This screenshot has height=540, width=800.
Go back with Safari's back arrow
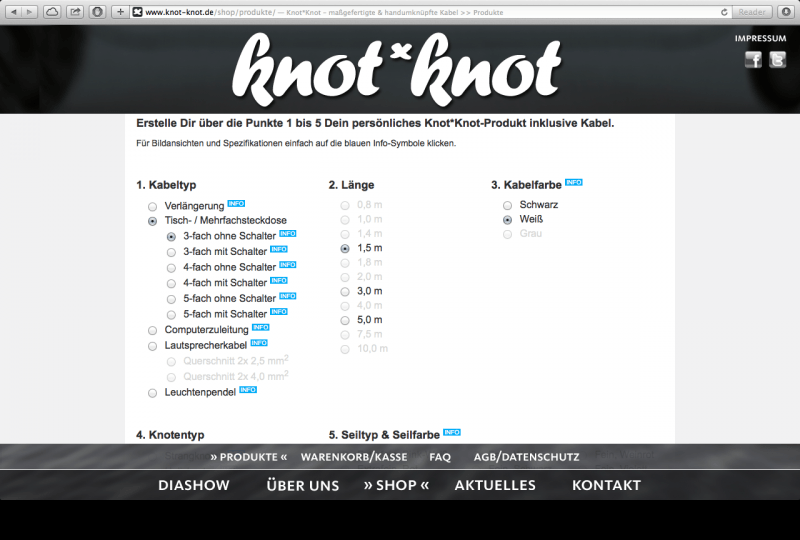point(14,12)
